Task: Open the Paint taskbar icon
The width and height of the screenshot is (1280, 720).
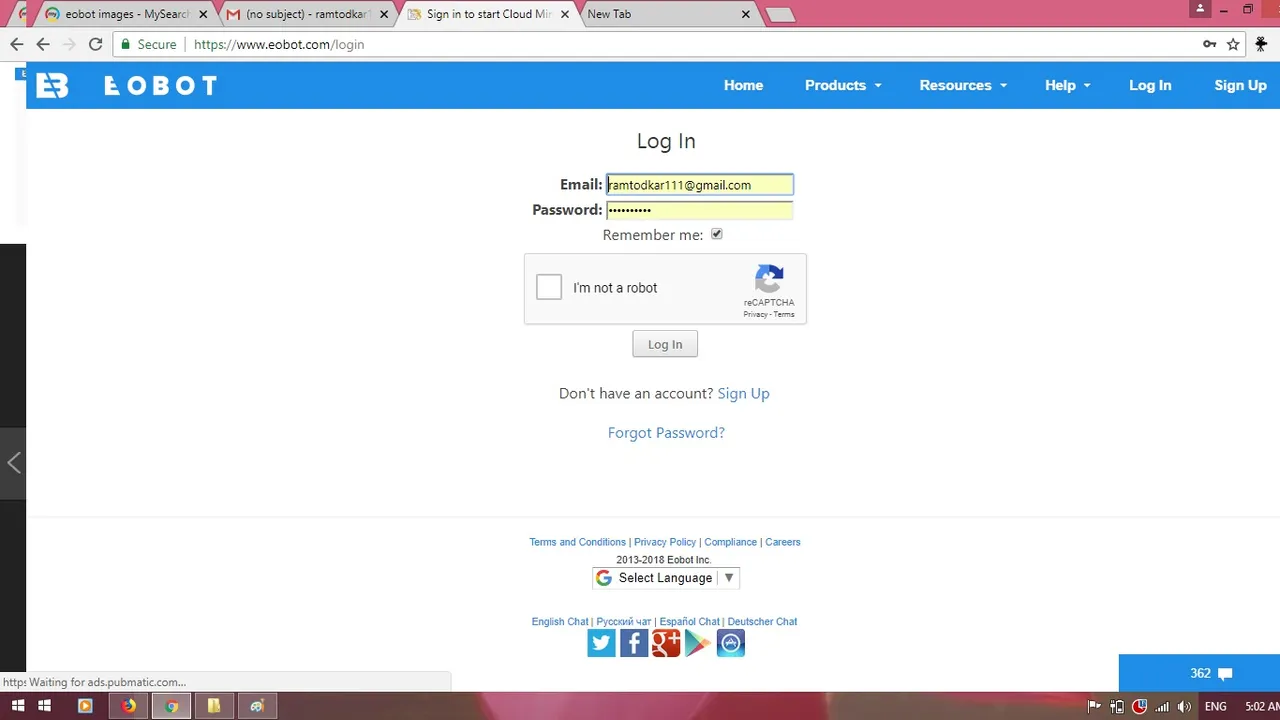Action: (257, 706)
